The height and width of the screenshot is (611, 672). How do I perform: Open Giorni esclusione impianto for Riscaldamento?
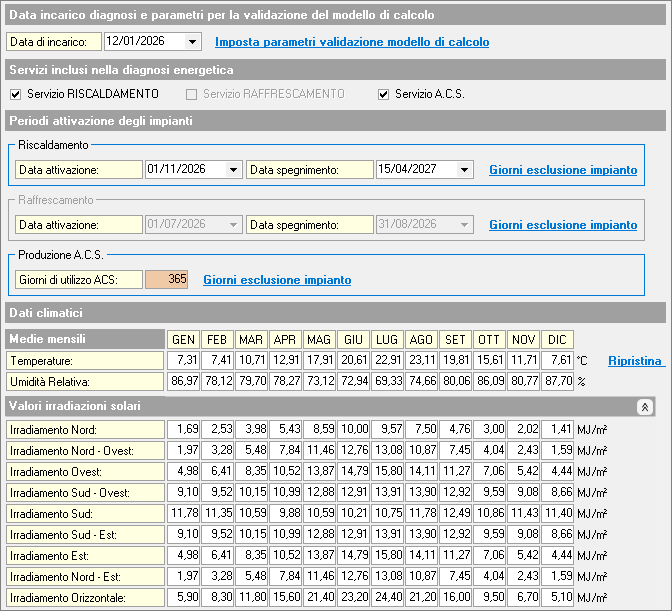click(562, 170)
